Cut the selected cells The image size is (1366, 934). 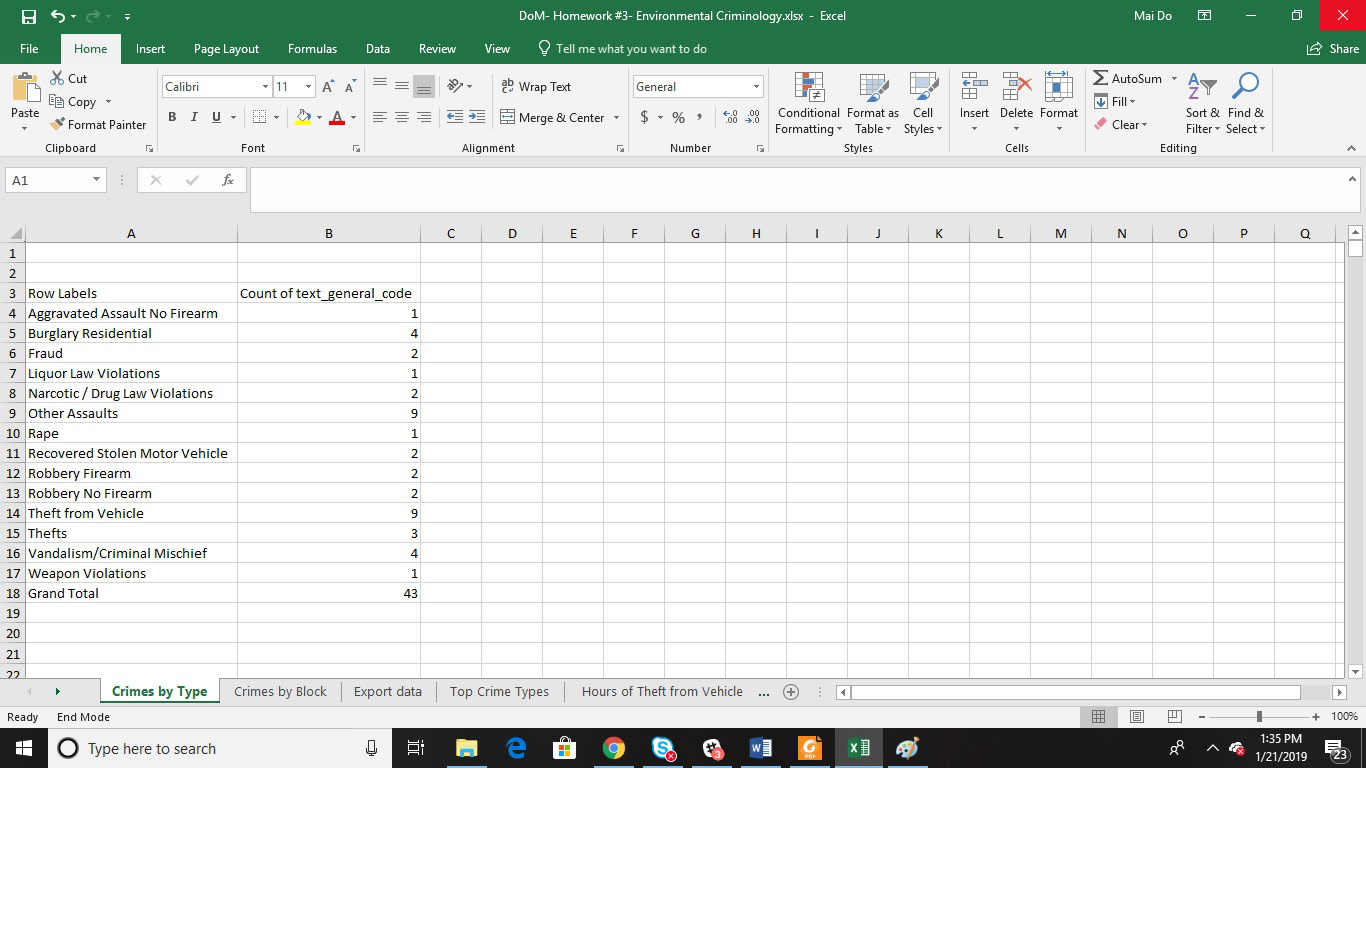[x=69, y=78]
